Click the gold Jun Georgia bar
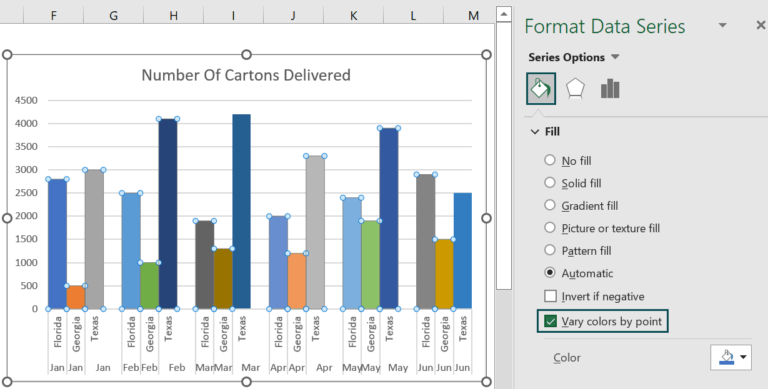This screenshot has width=768, height=389. [x=444, y=274]
